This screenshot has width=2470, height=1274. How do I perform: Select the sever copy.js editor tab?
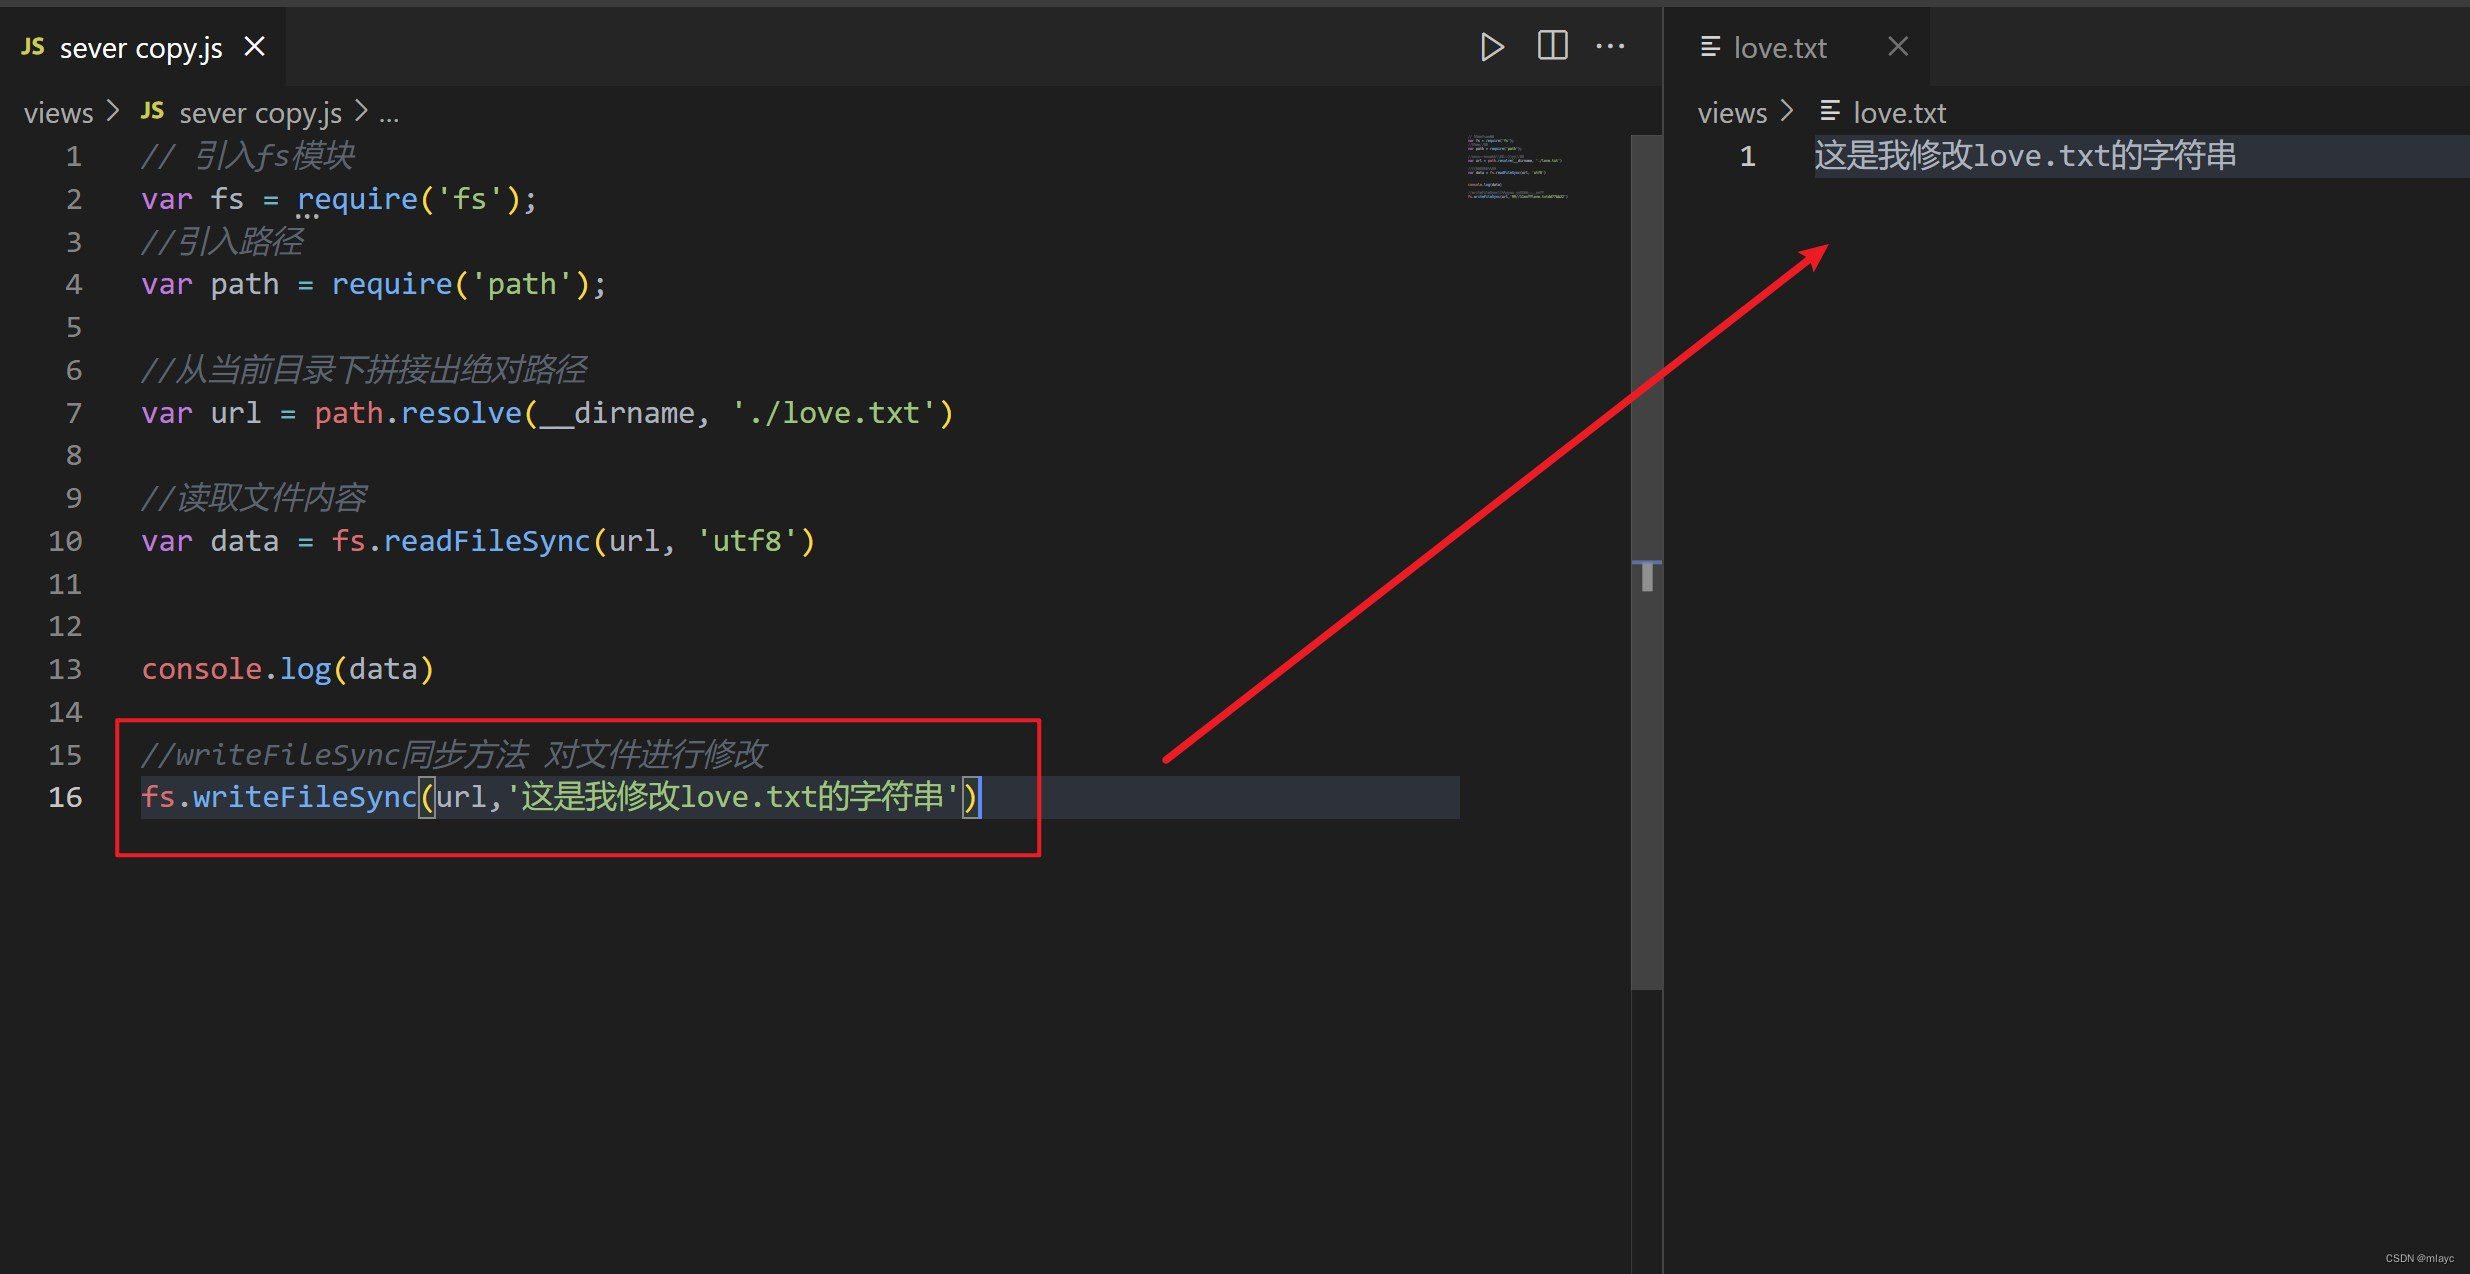(x=140, y=48)
